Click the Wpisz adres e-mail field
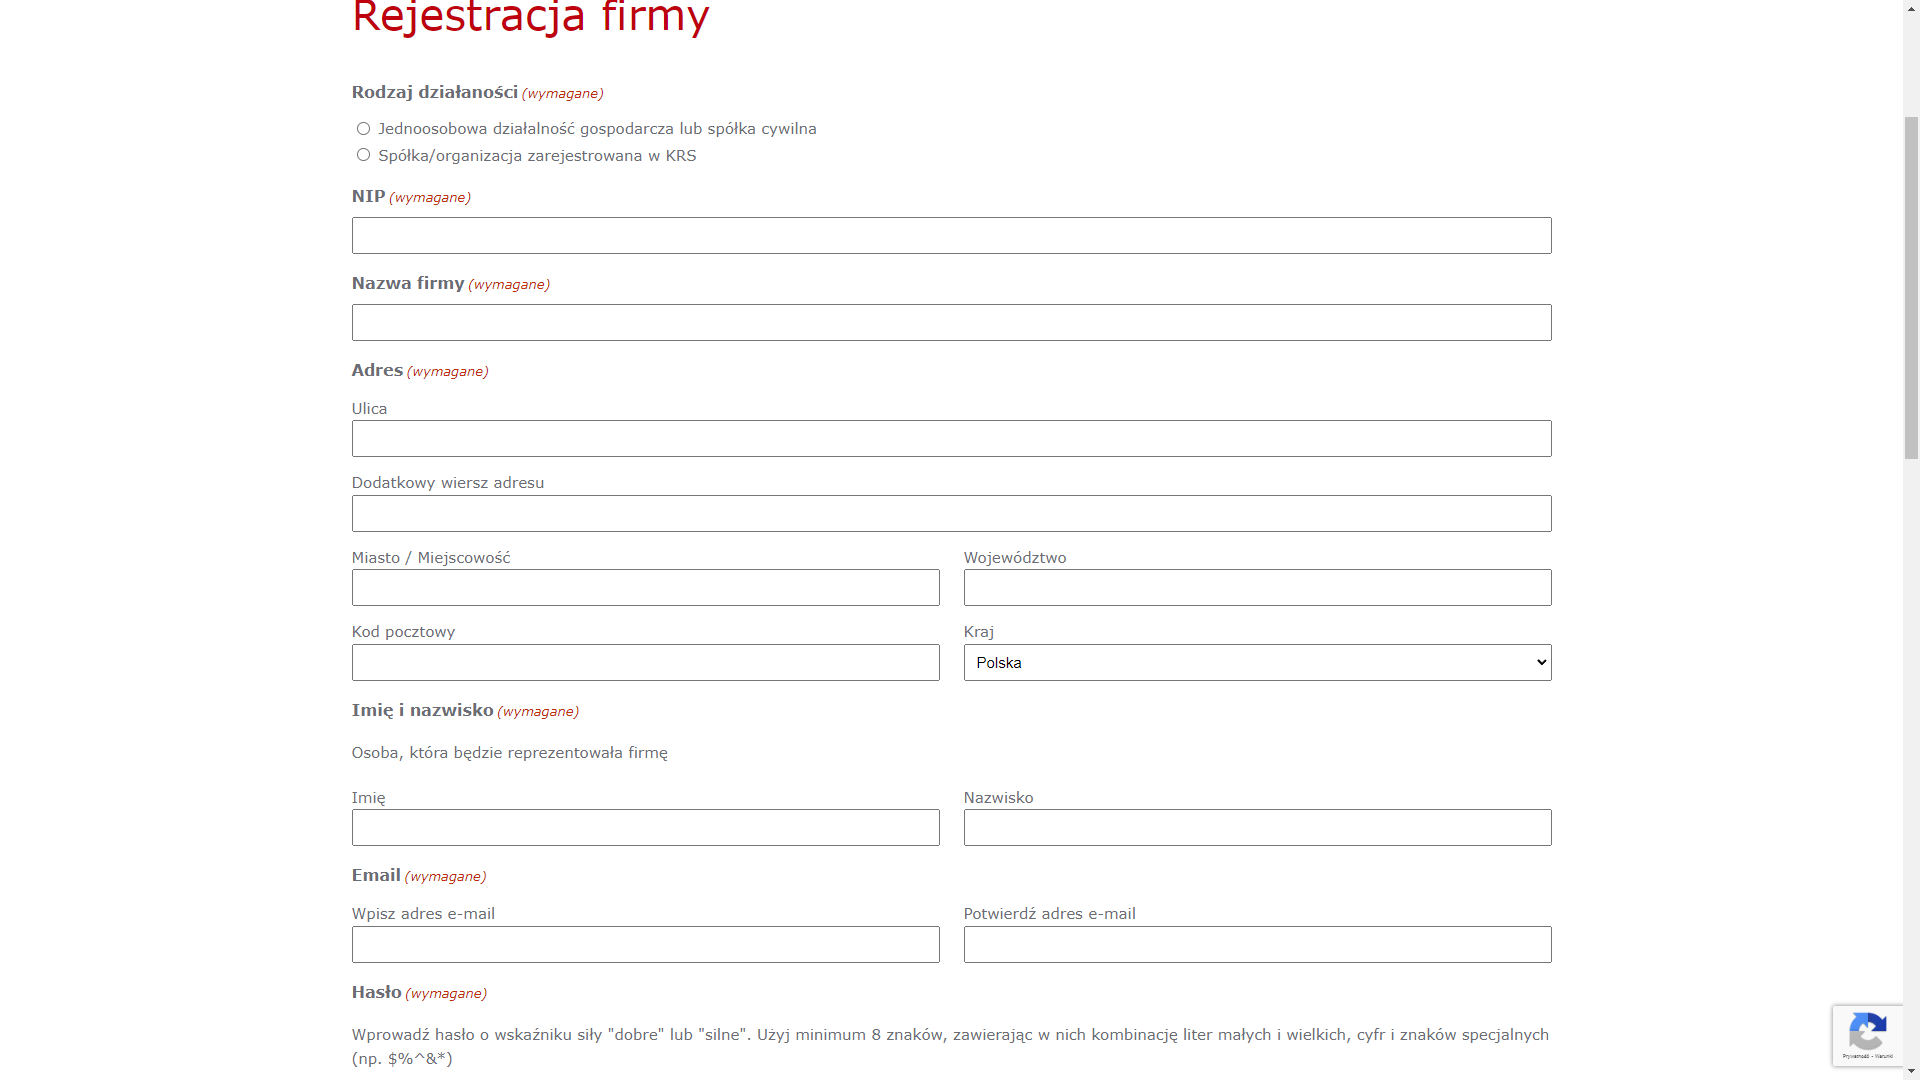This screenshot has height=1080, width=1920. click(x=645, y=945)
